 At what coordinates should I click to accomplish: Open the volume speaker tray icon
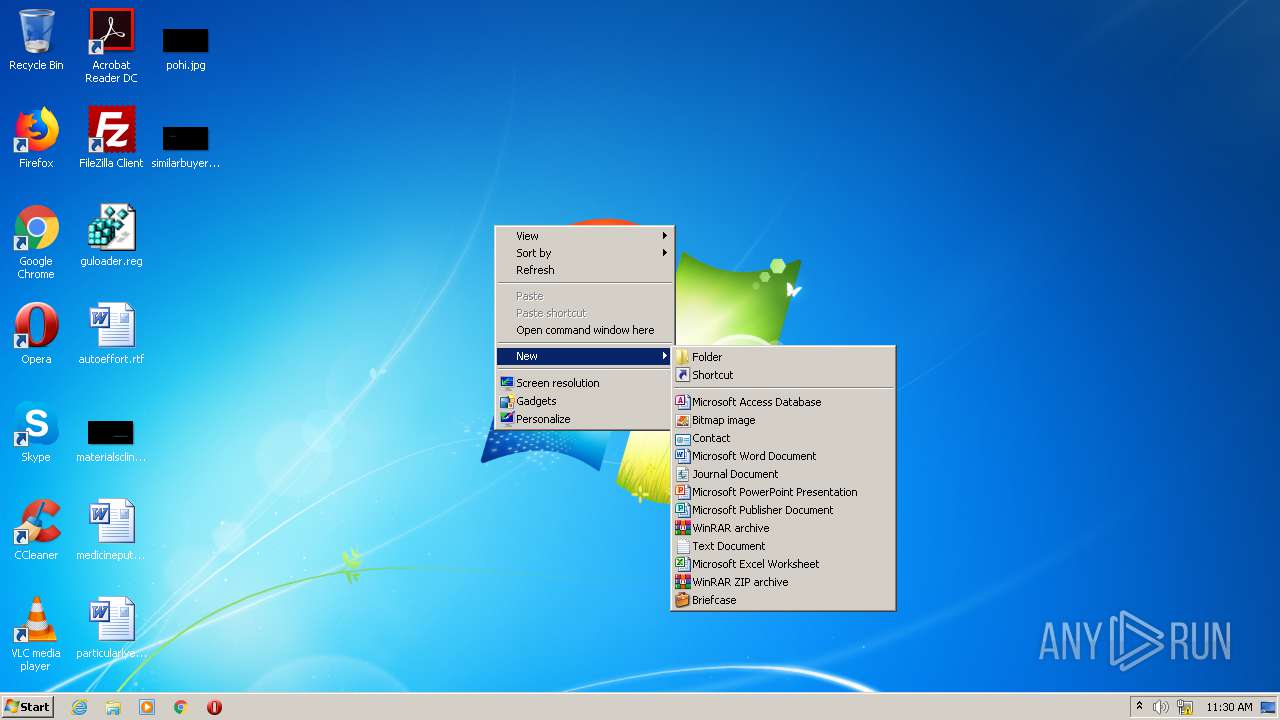click(1161, 707)
